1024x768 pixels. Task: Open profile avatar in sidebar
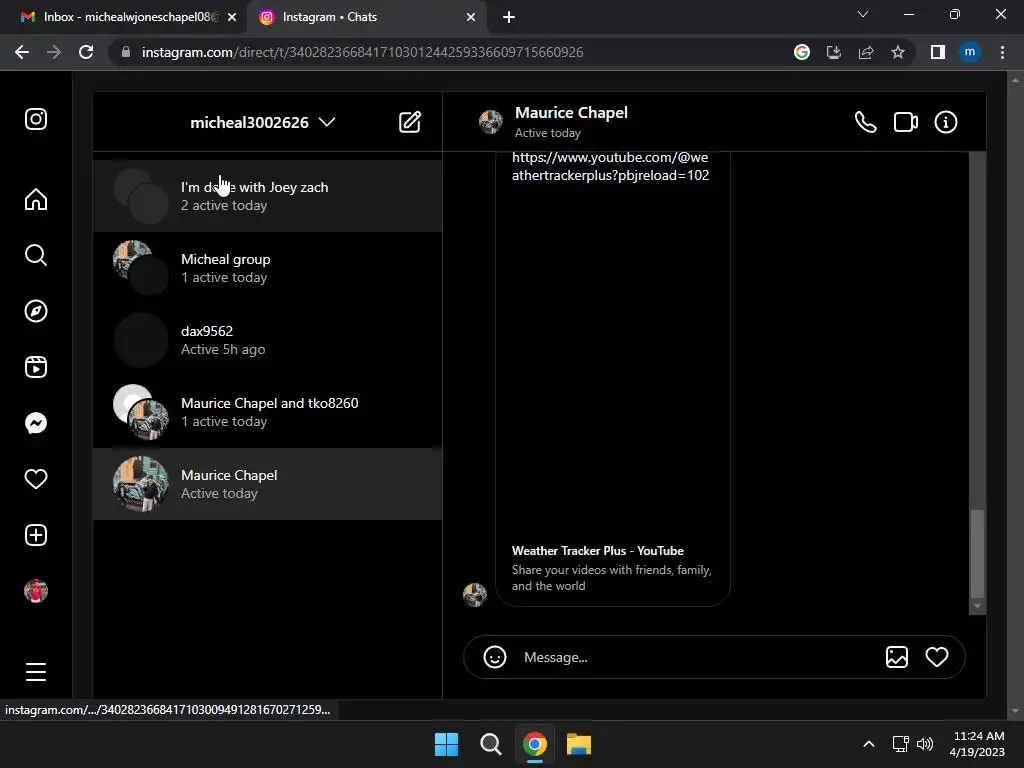click(x=36, y=591)
